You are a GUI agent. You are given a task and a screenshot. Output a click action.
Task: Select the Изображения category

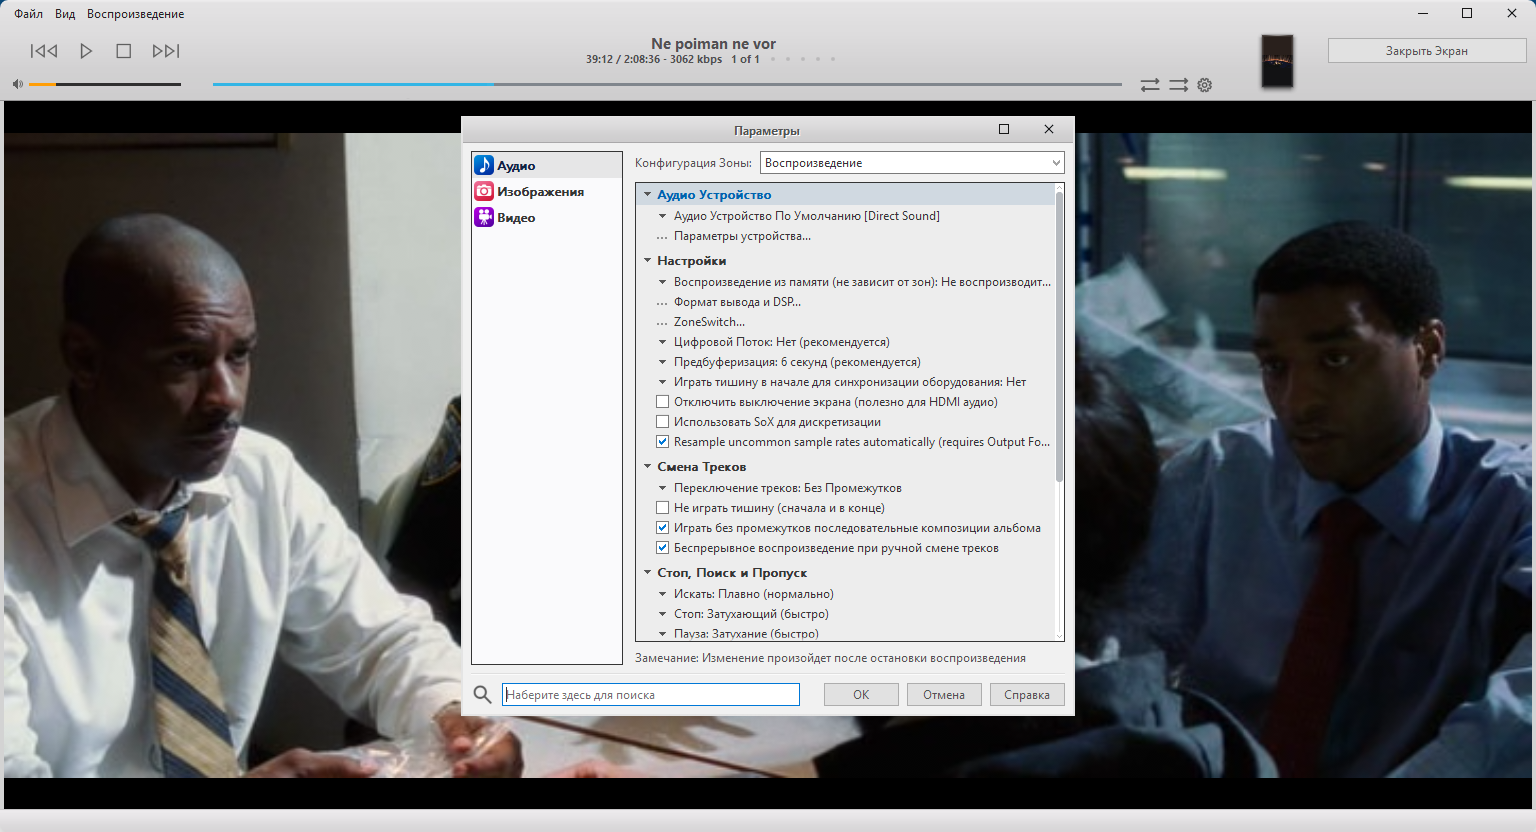pos(540,192)
